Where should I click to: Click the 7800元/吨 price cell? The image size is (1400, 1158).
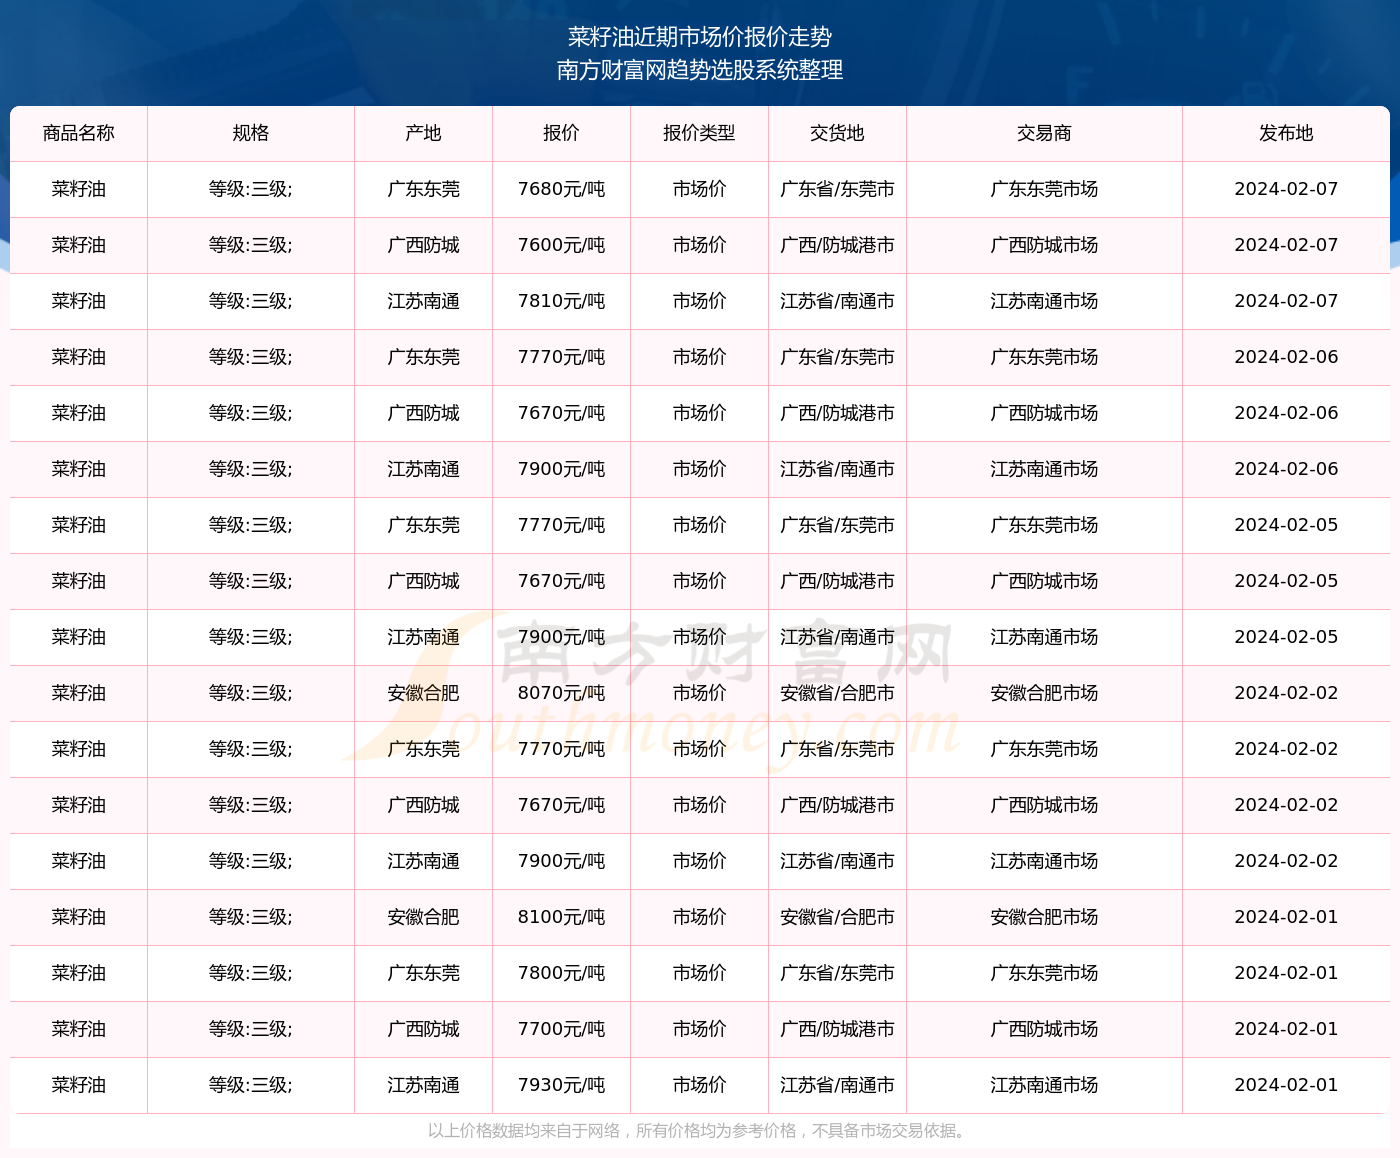(x=562, y=973)
